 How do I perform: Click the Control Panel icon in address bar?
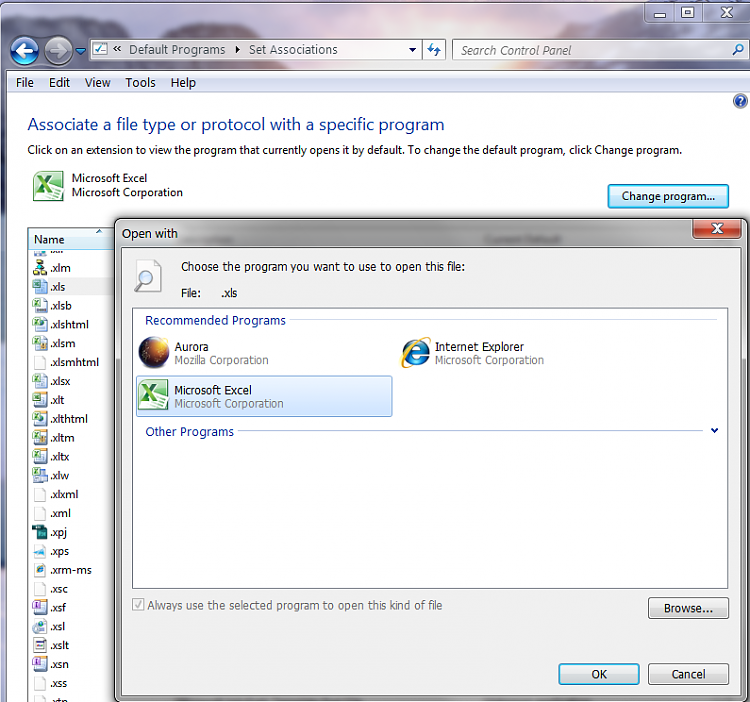100,49
